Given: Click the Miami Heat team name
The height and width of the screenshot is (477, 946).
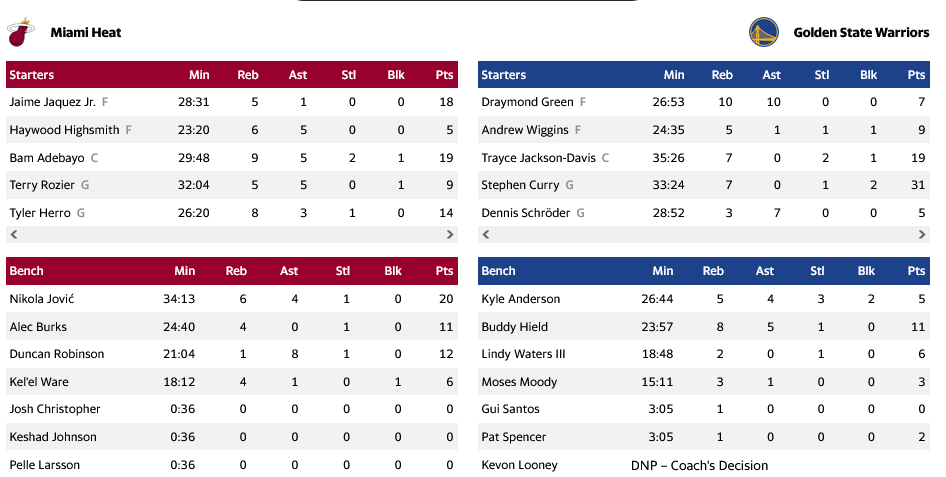Looking at the screenshot, I should pyautogui.click(x=86, y=33).
